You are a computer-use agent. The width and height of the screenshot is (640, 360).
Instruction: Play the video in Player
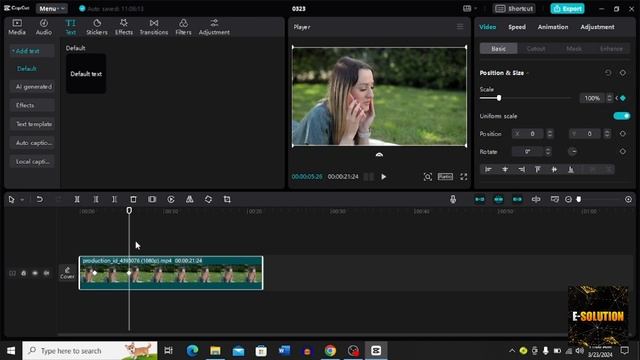(383, 177)
